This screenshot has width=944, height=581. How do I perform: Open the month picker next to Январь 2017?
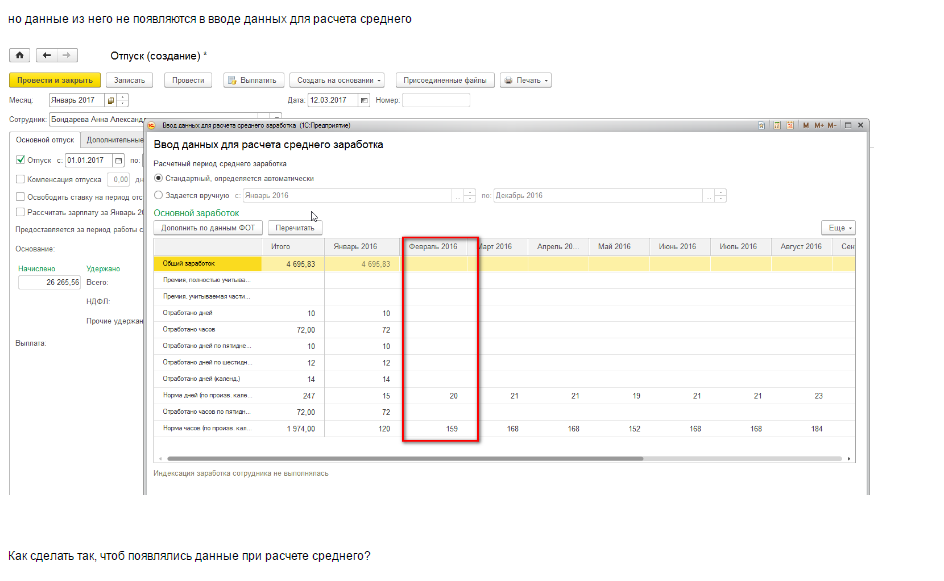tap(111, 100)
